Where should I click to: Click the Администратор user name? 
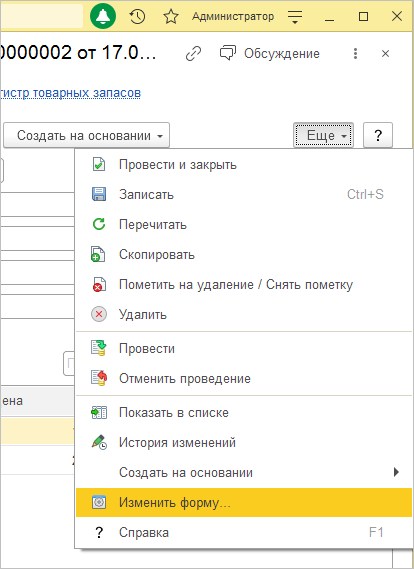click(x=233, y=17)
